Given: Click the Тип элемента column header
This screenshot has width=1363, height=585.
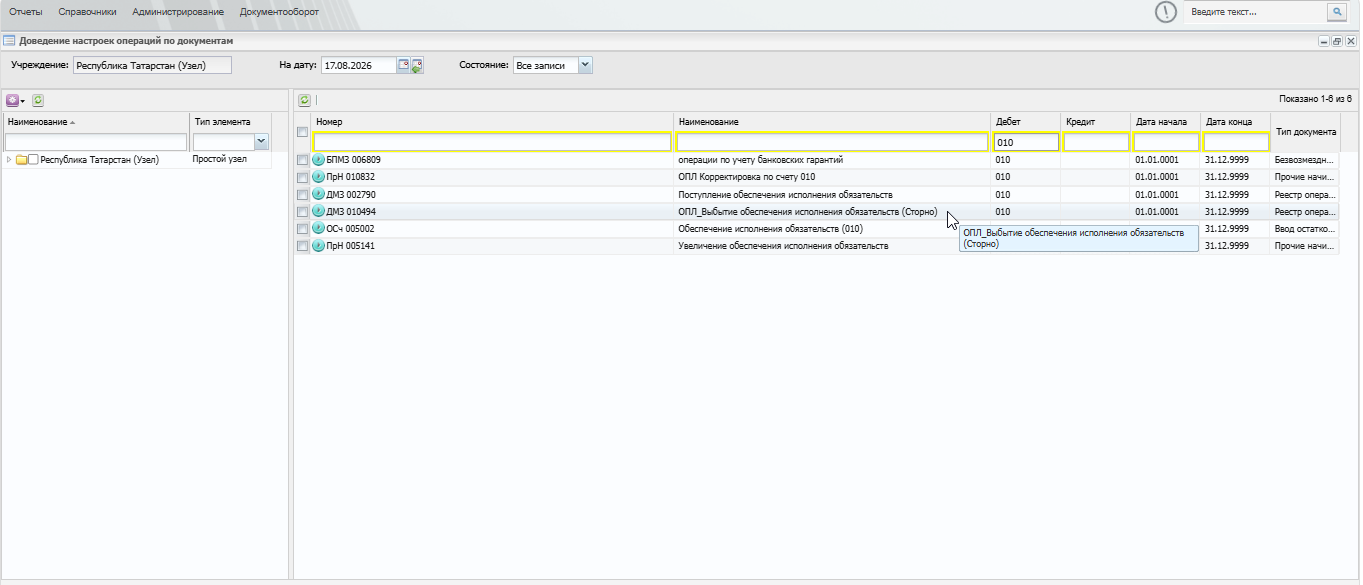Looking at the screenshot, I should pos(230,122).
